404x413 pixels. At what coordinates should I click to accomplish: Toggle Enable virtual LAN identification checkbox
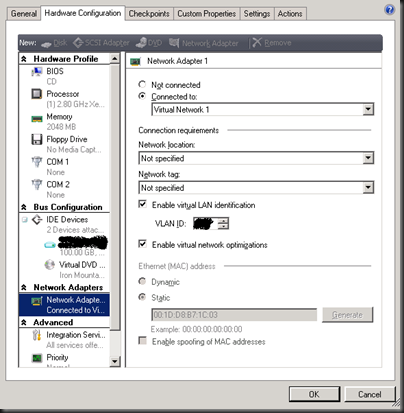[142, 204]
